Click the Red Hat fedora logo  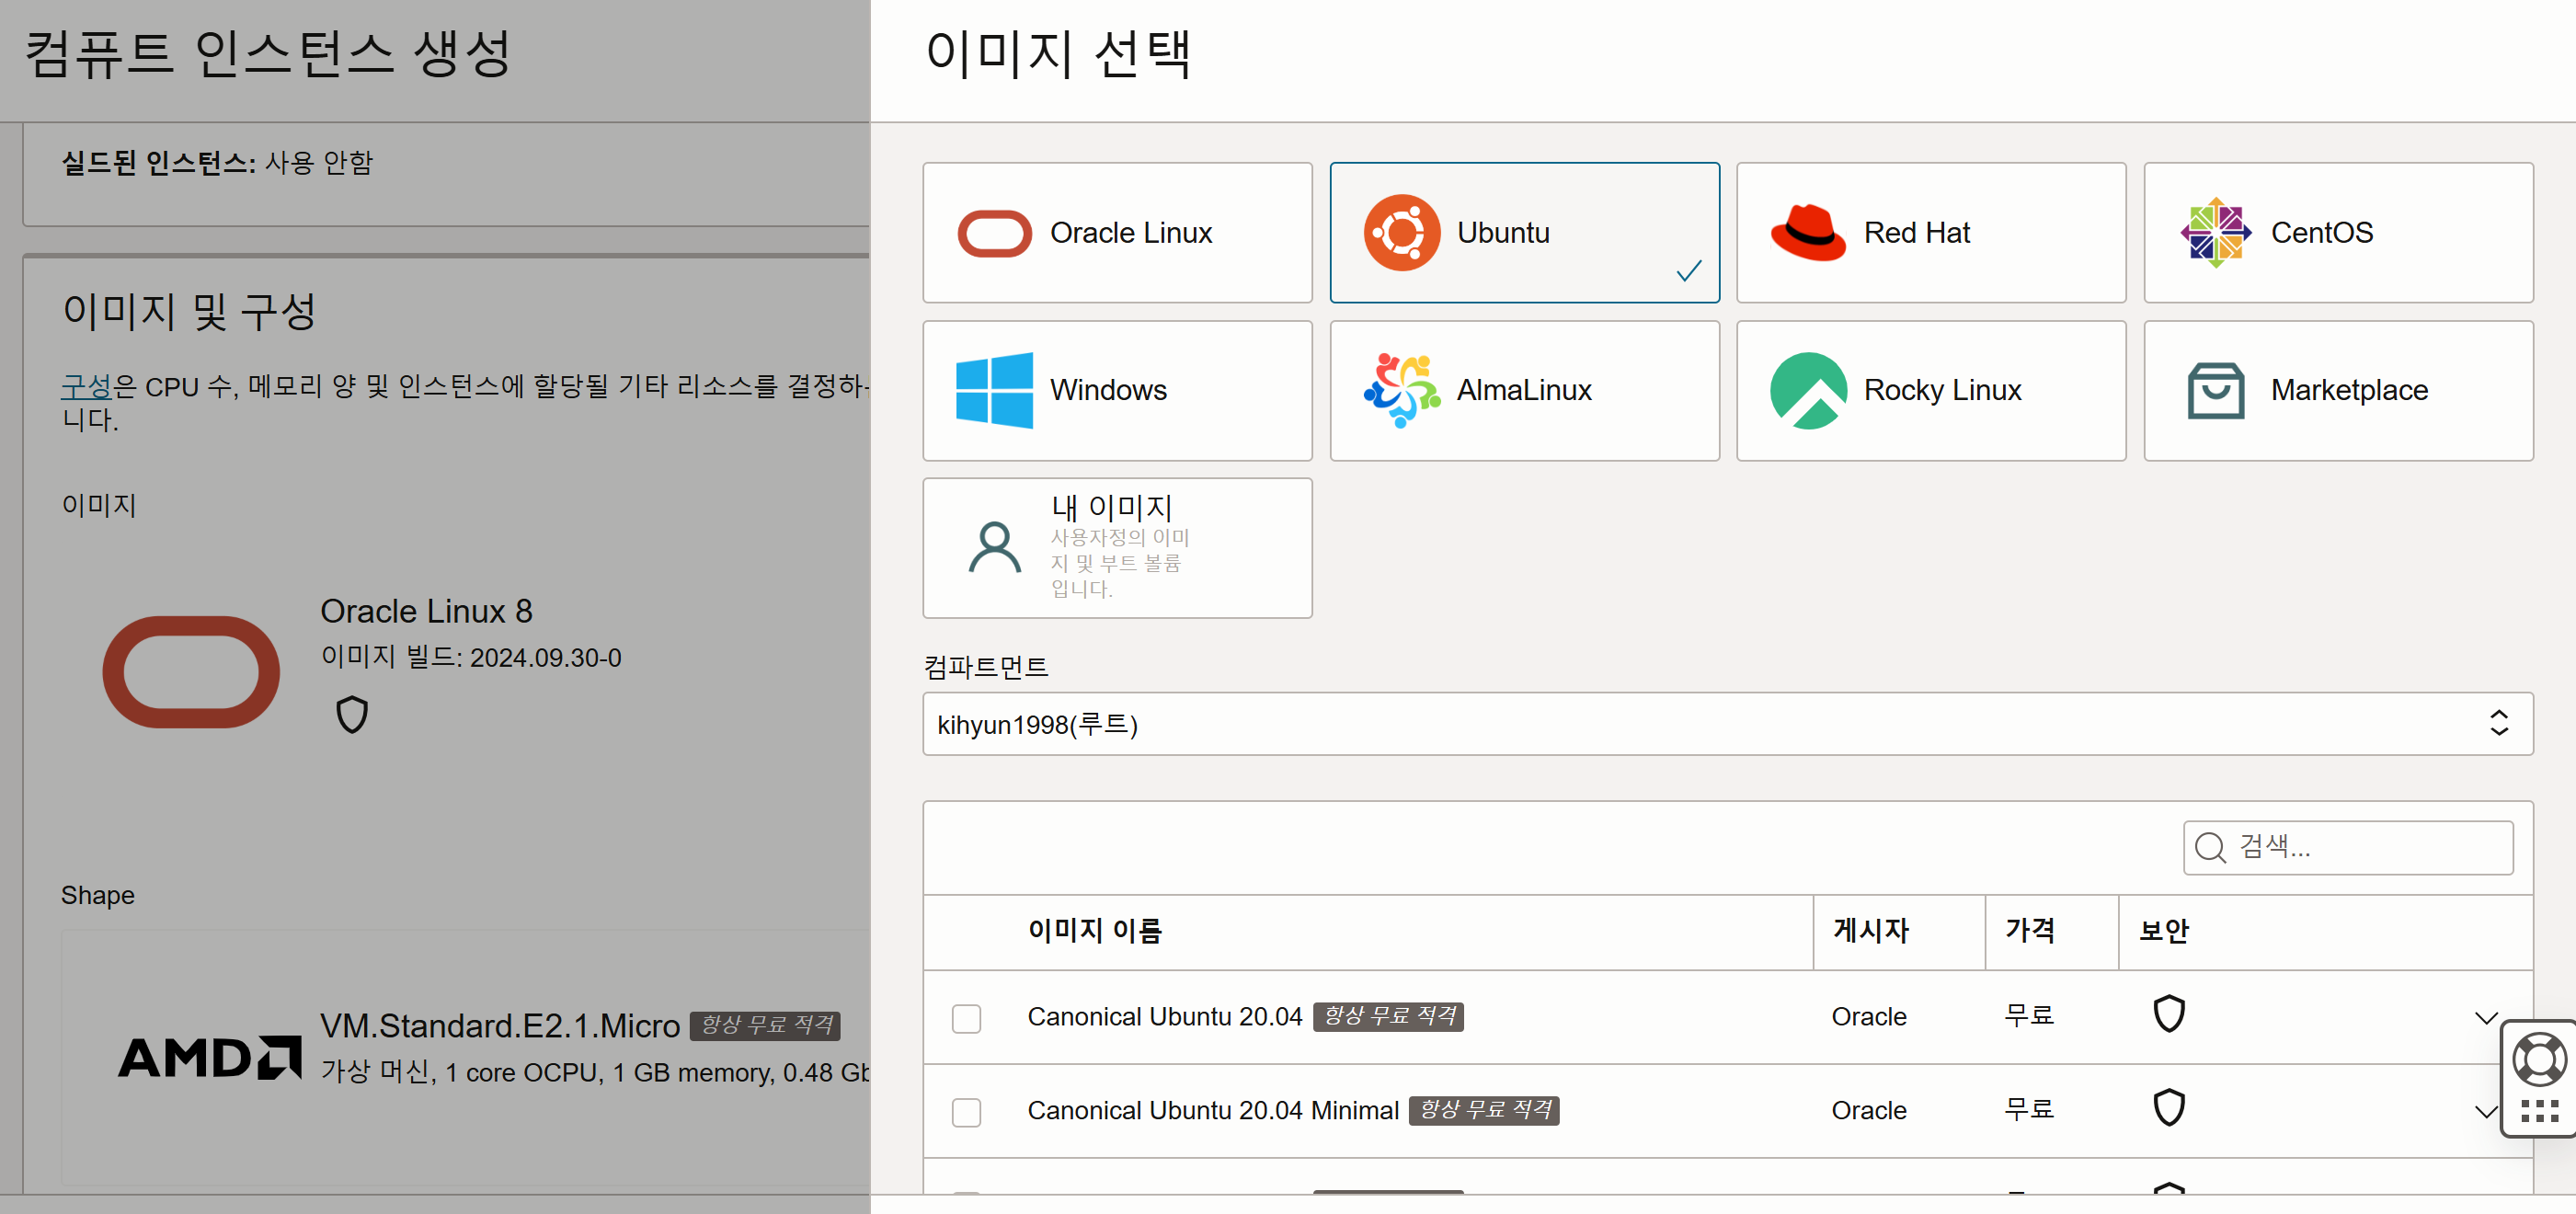1808,232
